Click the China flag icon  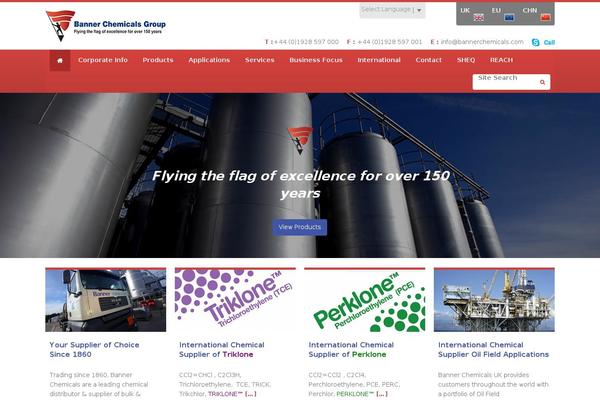(x=545, y=17)
